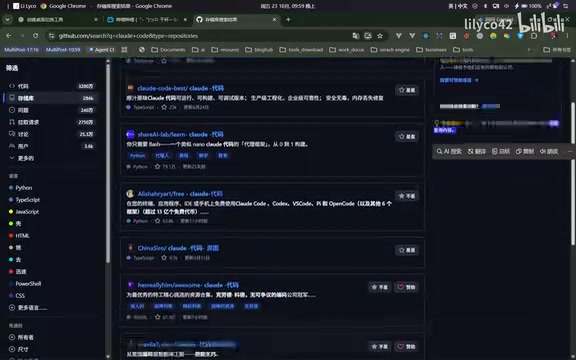The width and height of the screenshot is (576, 360).
Task: Open the MultiPost-17:16 bookmark
Action: click(x=21, y=50)
